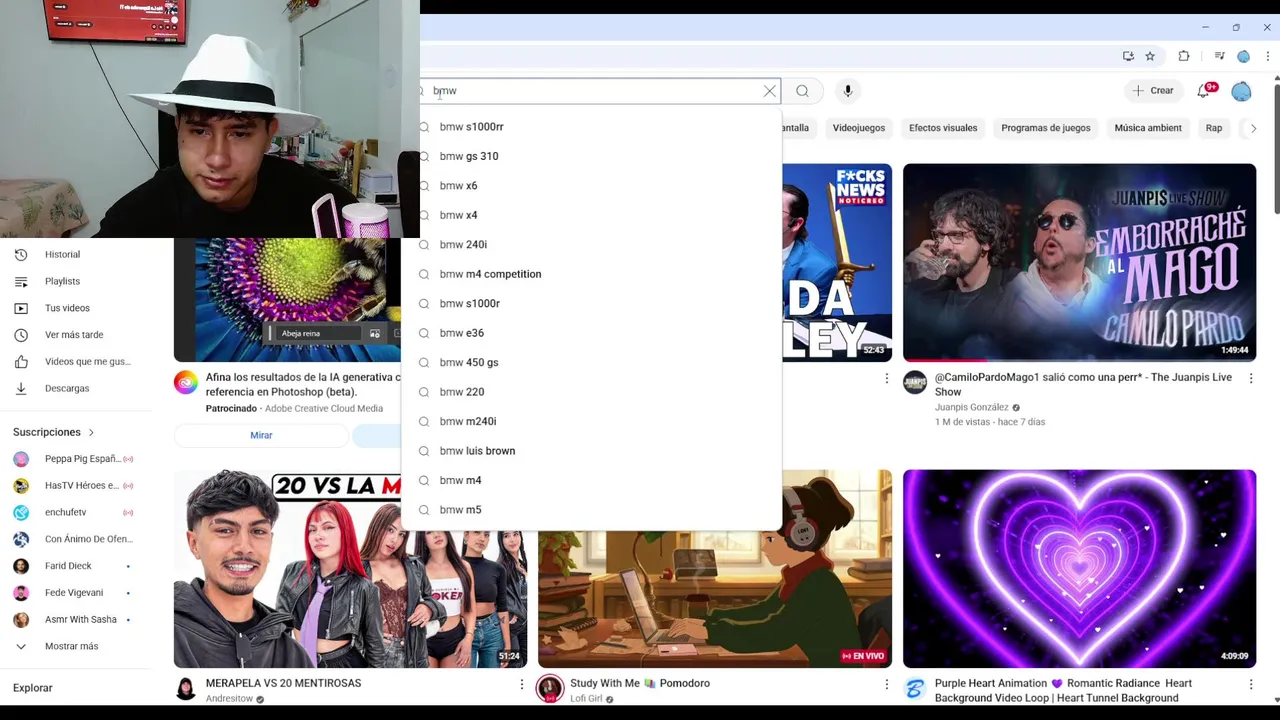This screenshot has height=720, width=1280.
Task: Choose the bmw s1000r suggestion
Action: [x=592, y=304]
